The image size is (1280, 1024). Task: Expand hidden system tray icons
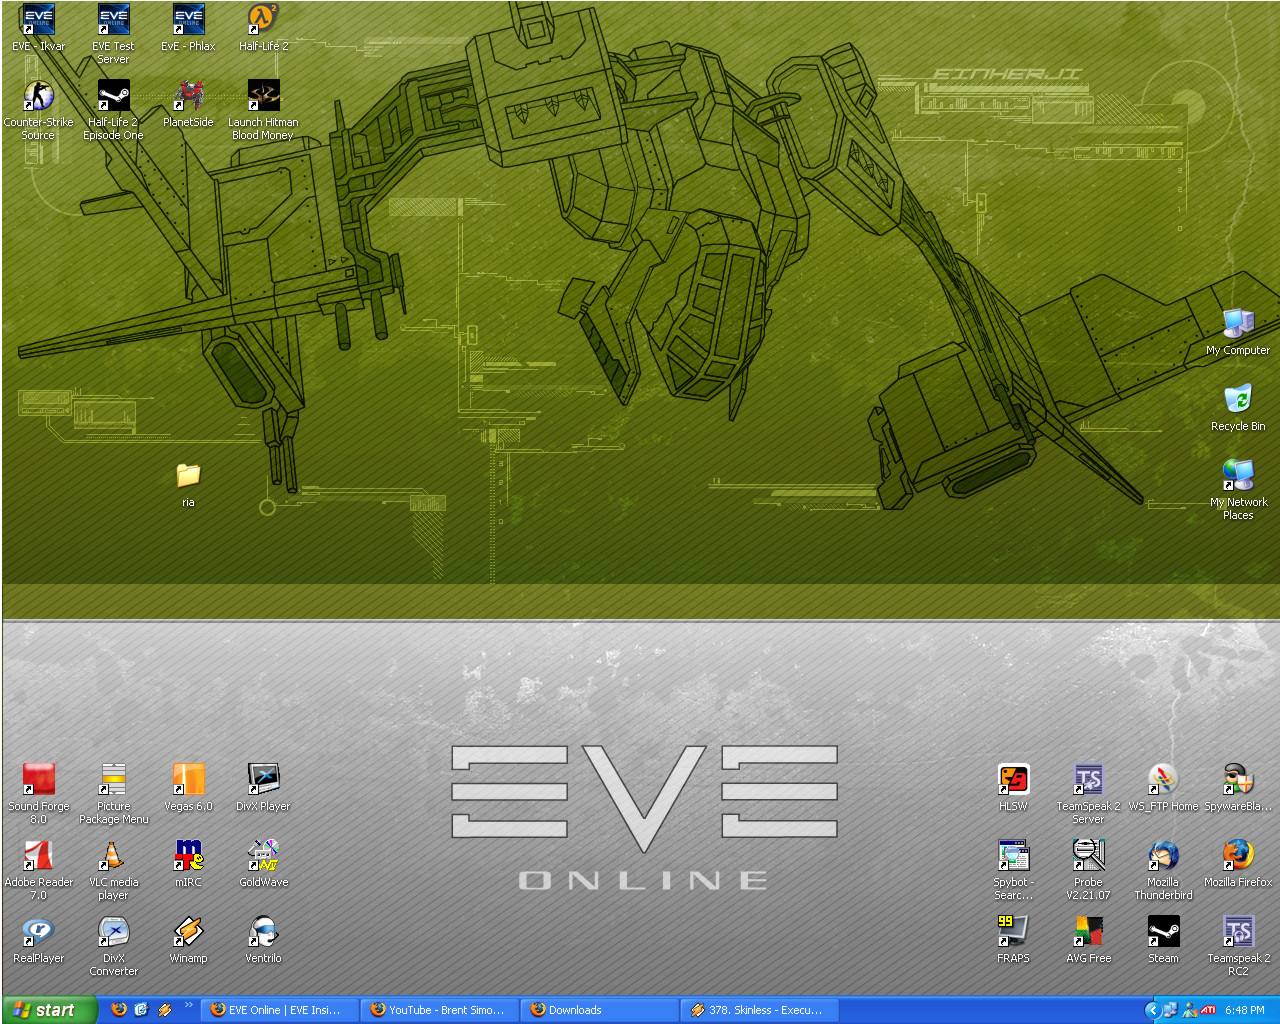(x=1151, y=1010)
